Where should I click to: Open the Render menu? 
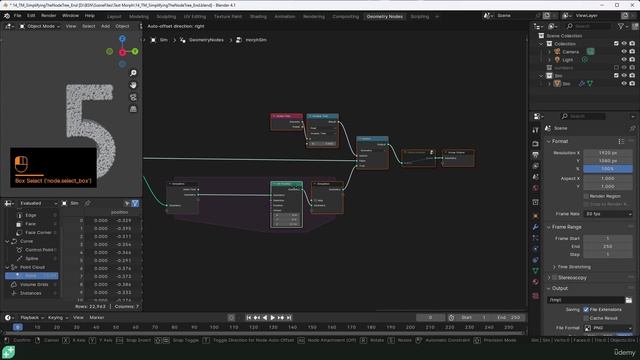(49, 16)
